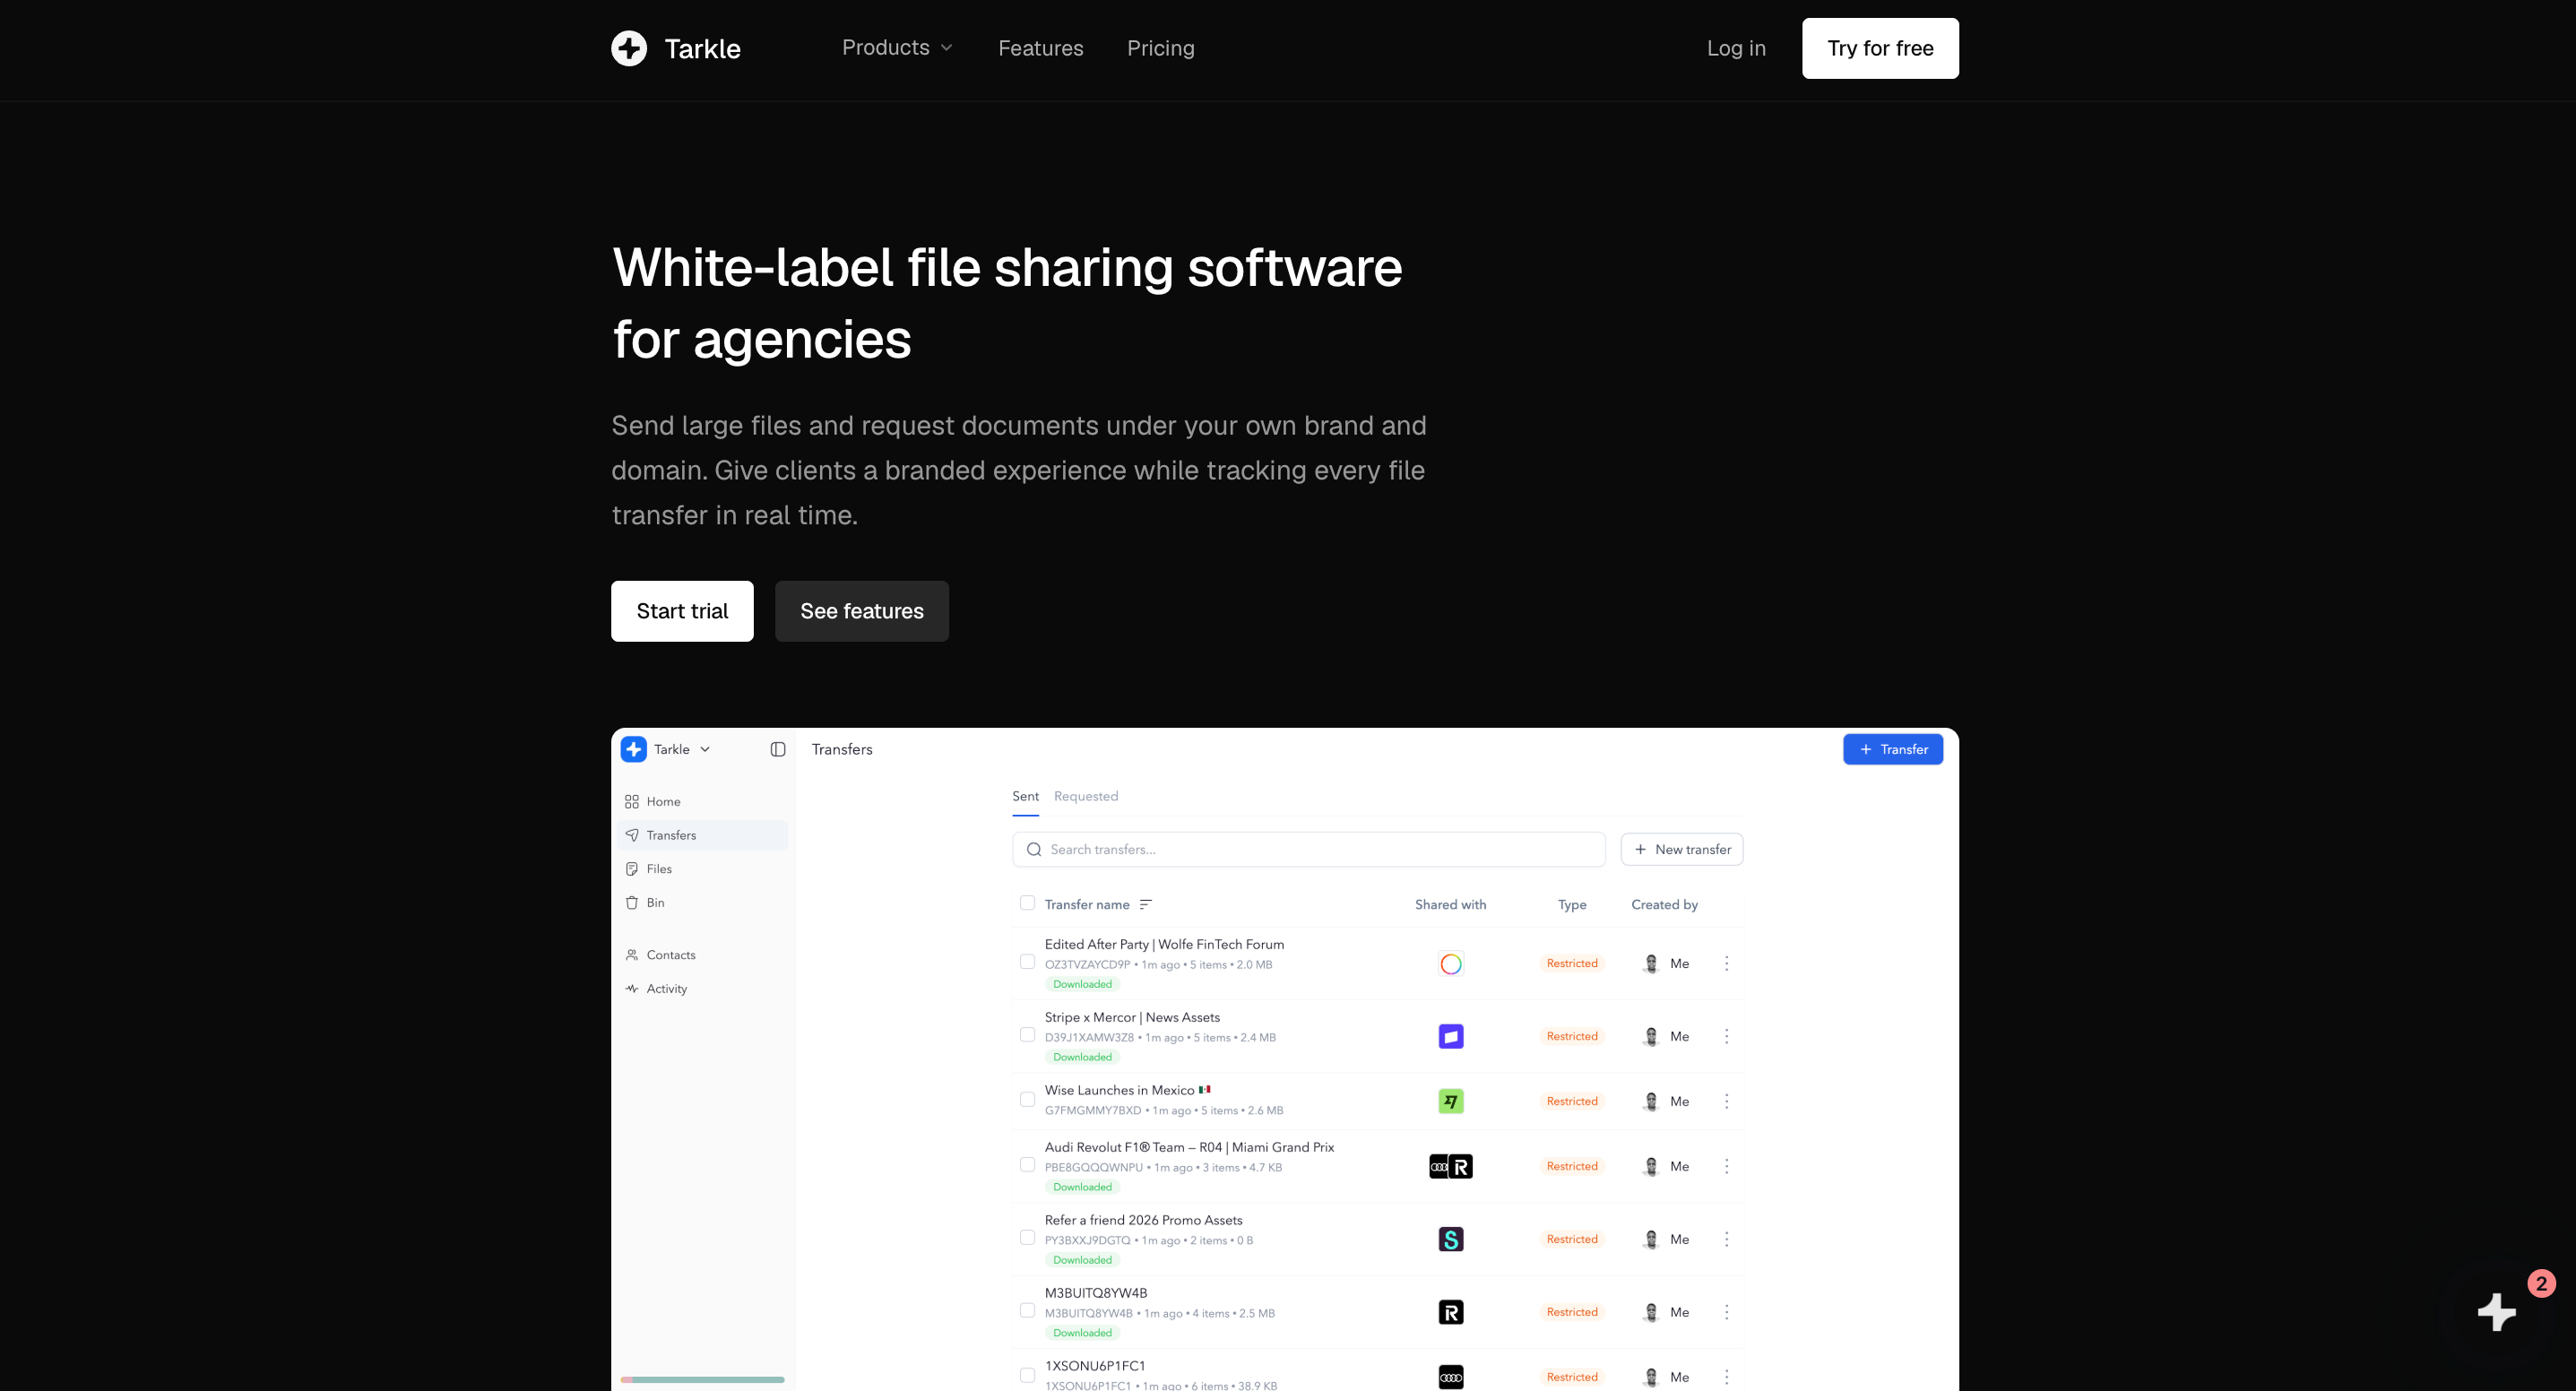2576x1391 pixels.
Task: Click the purple shared-with logo for Stripe x Mercor
Action: pos(1451,1036)
